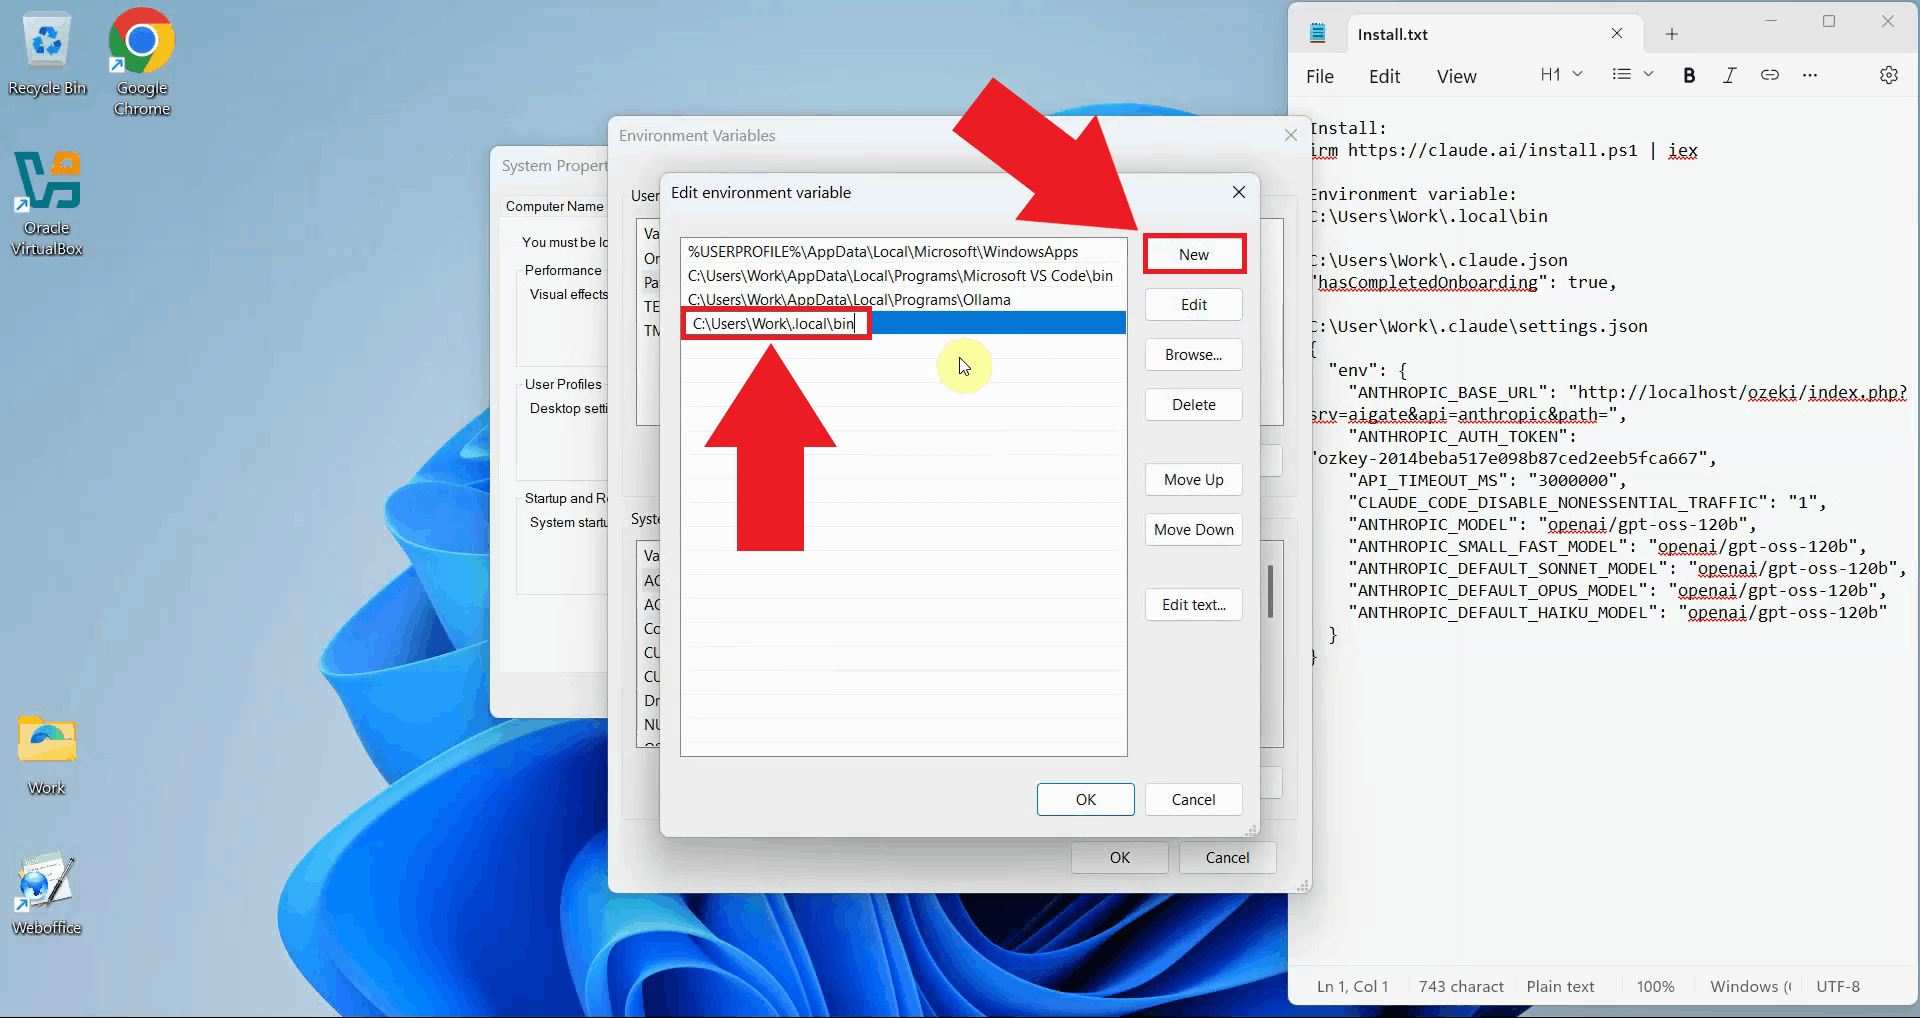The height and width of the screenshot is (1018, 1920).
Task: Apply italic formatting in Notepad
Action: point(1730,75)
